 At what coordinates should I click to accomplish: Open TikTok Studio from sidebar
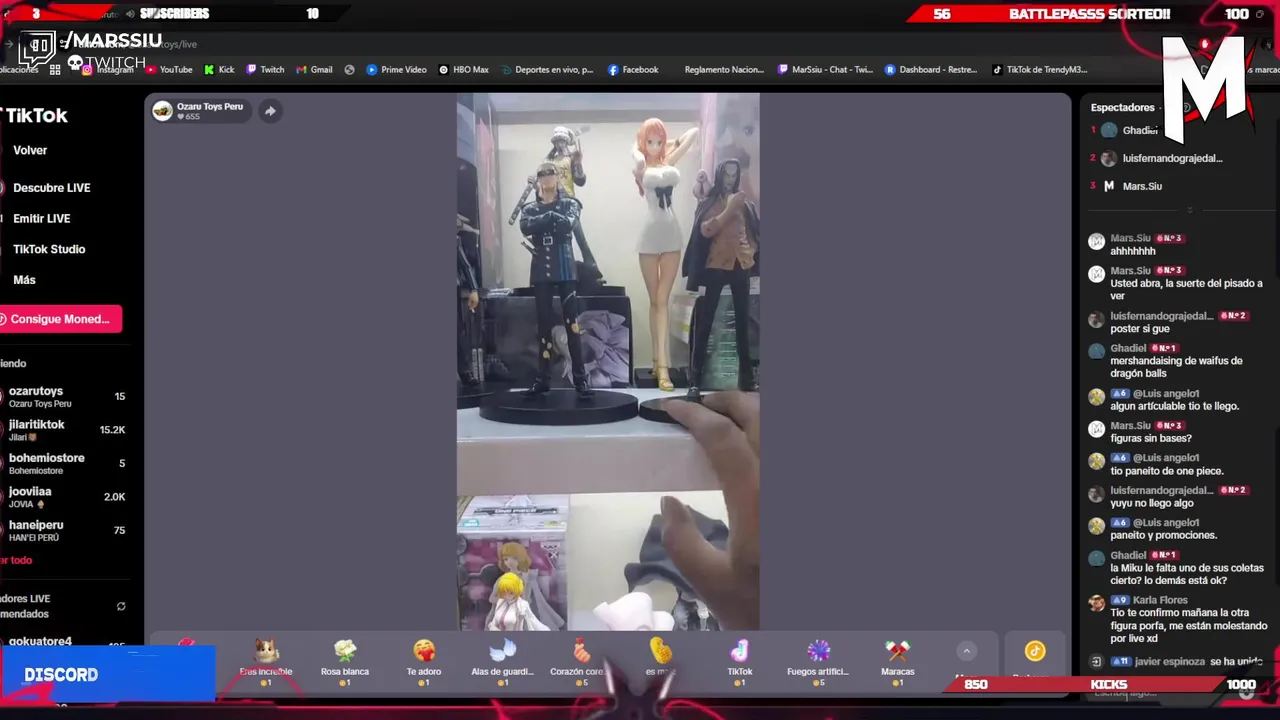coord(49,250)
